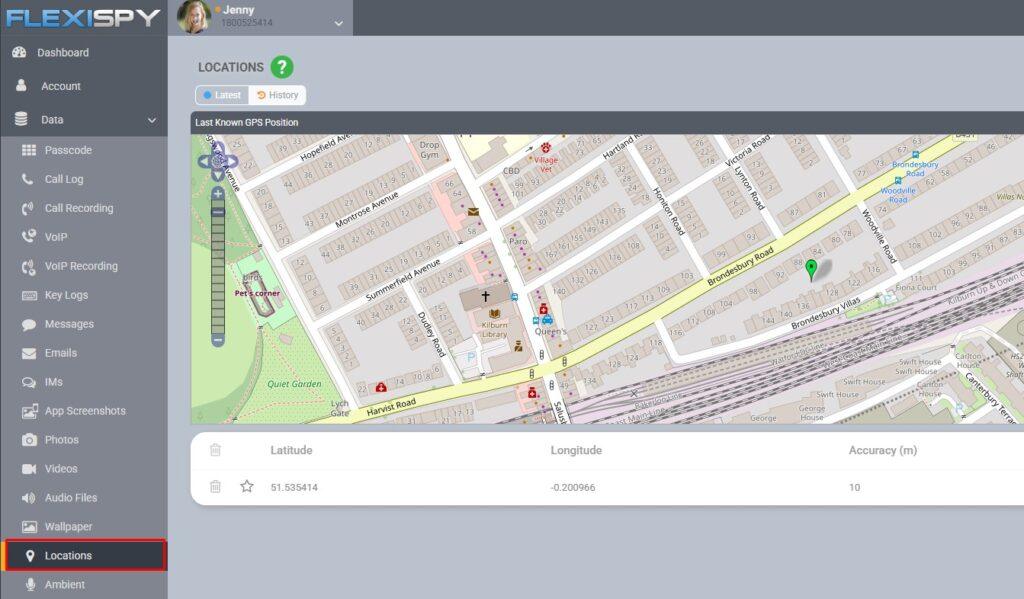
Task: Click the Ambient microphone icon
Action: click(29, 584)
